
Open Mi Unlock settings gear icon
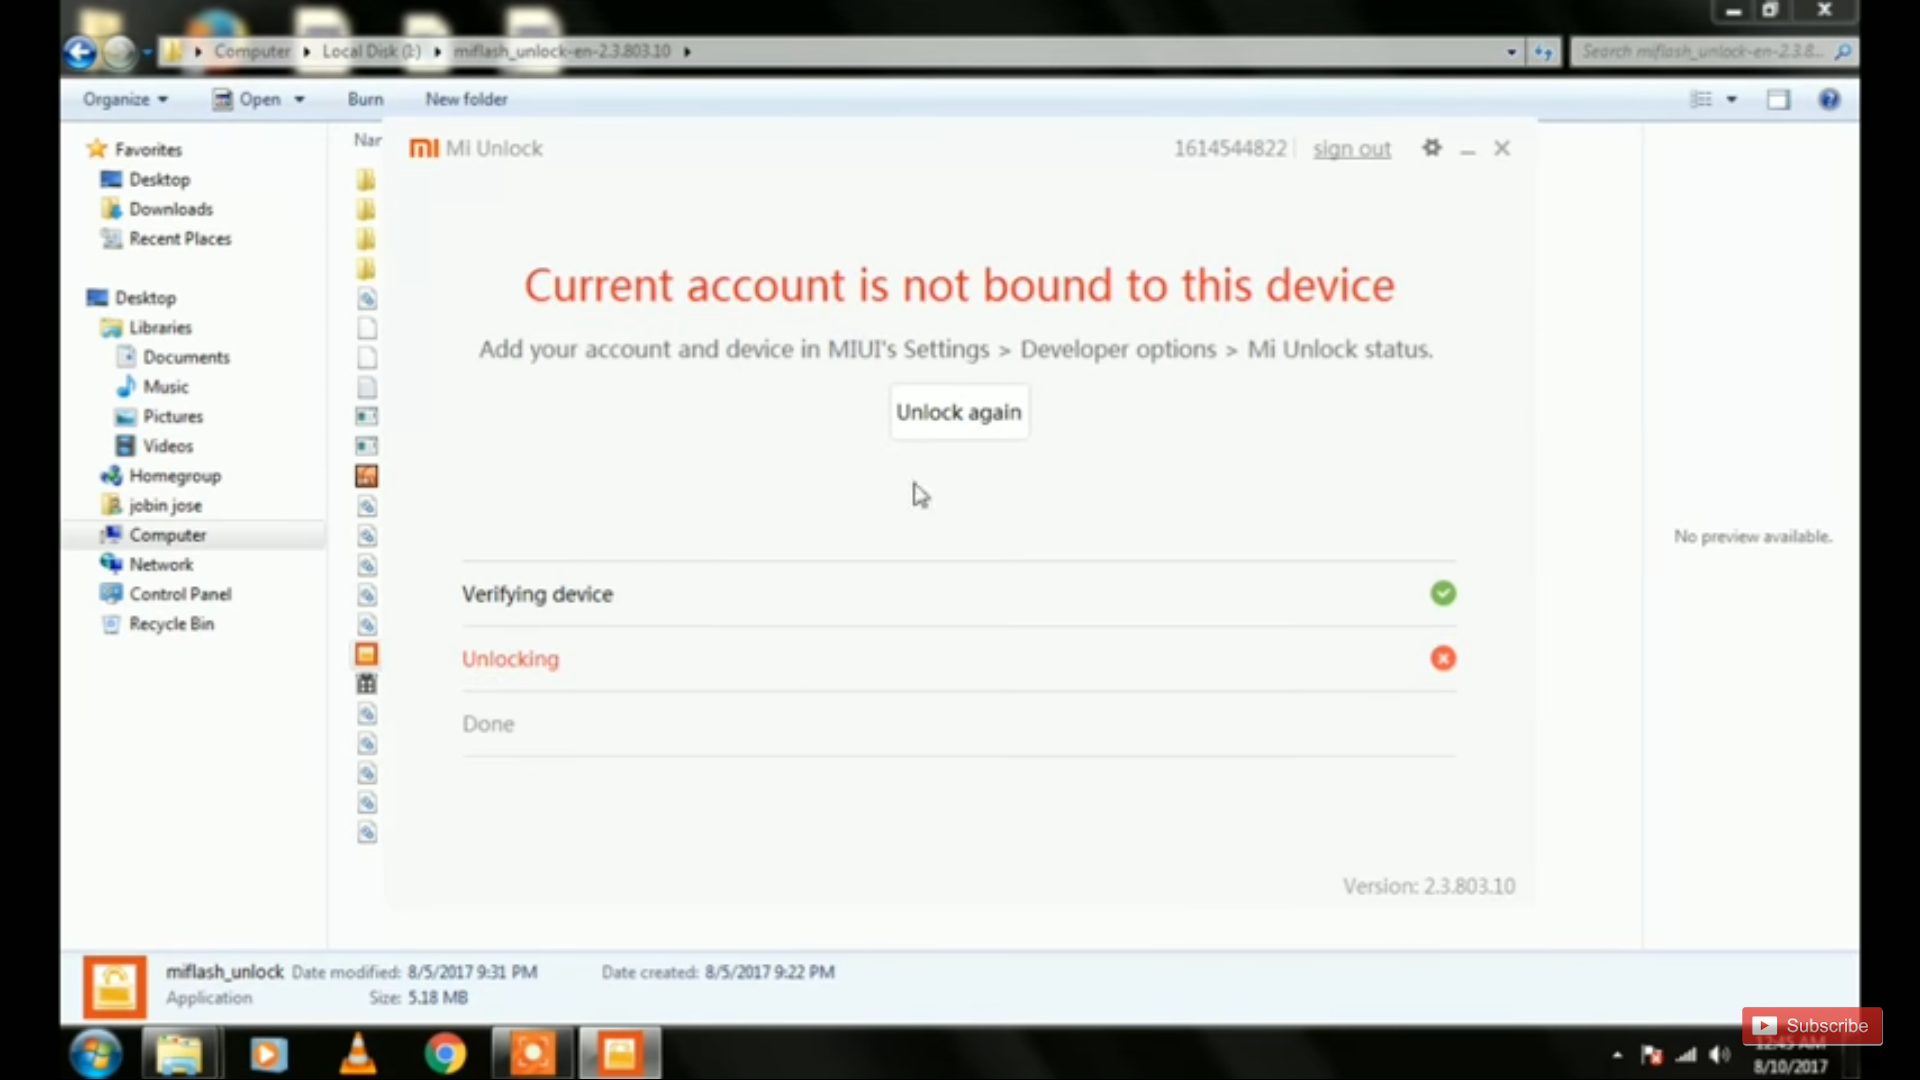[1432, 148]
